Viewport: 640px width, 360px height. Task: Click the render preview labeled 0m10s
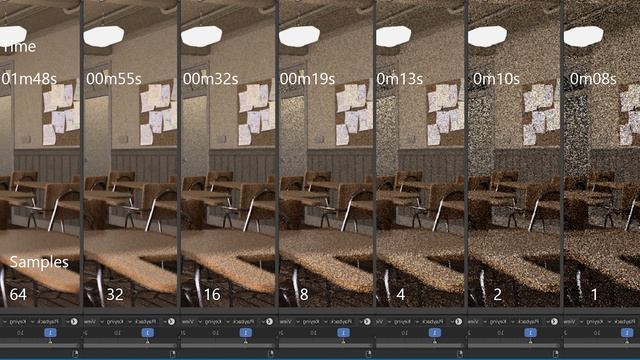[514, 153]
